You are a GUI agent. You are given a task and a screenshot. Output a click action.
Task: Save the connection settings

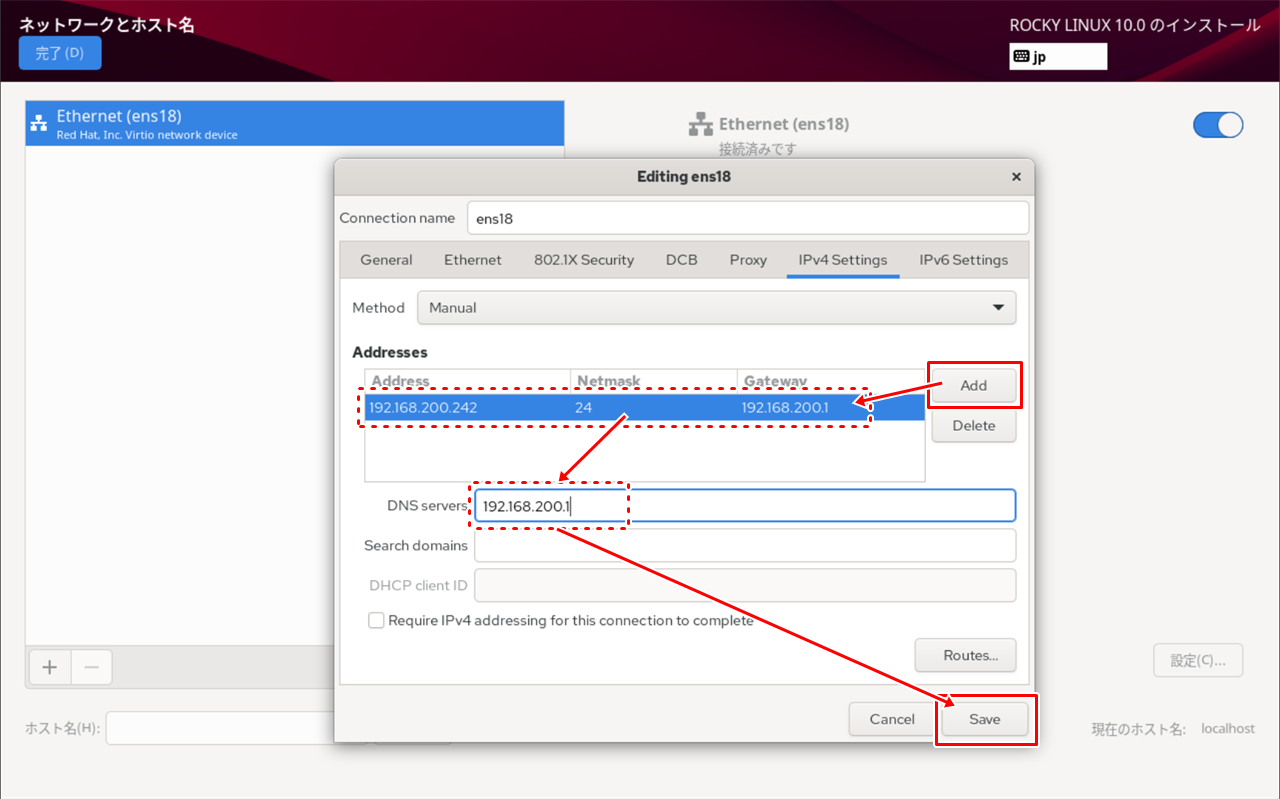984,719
